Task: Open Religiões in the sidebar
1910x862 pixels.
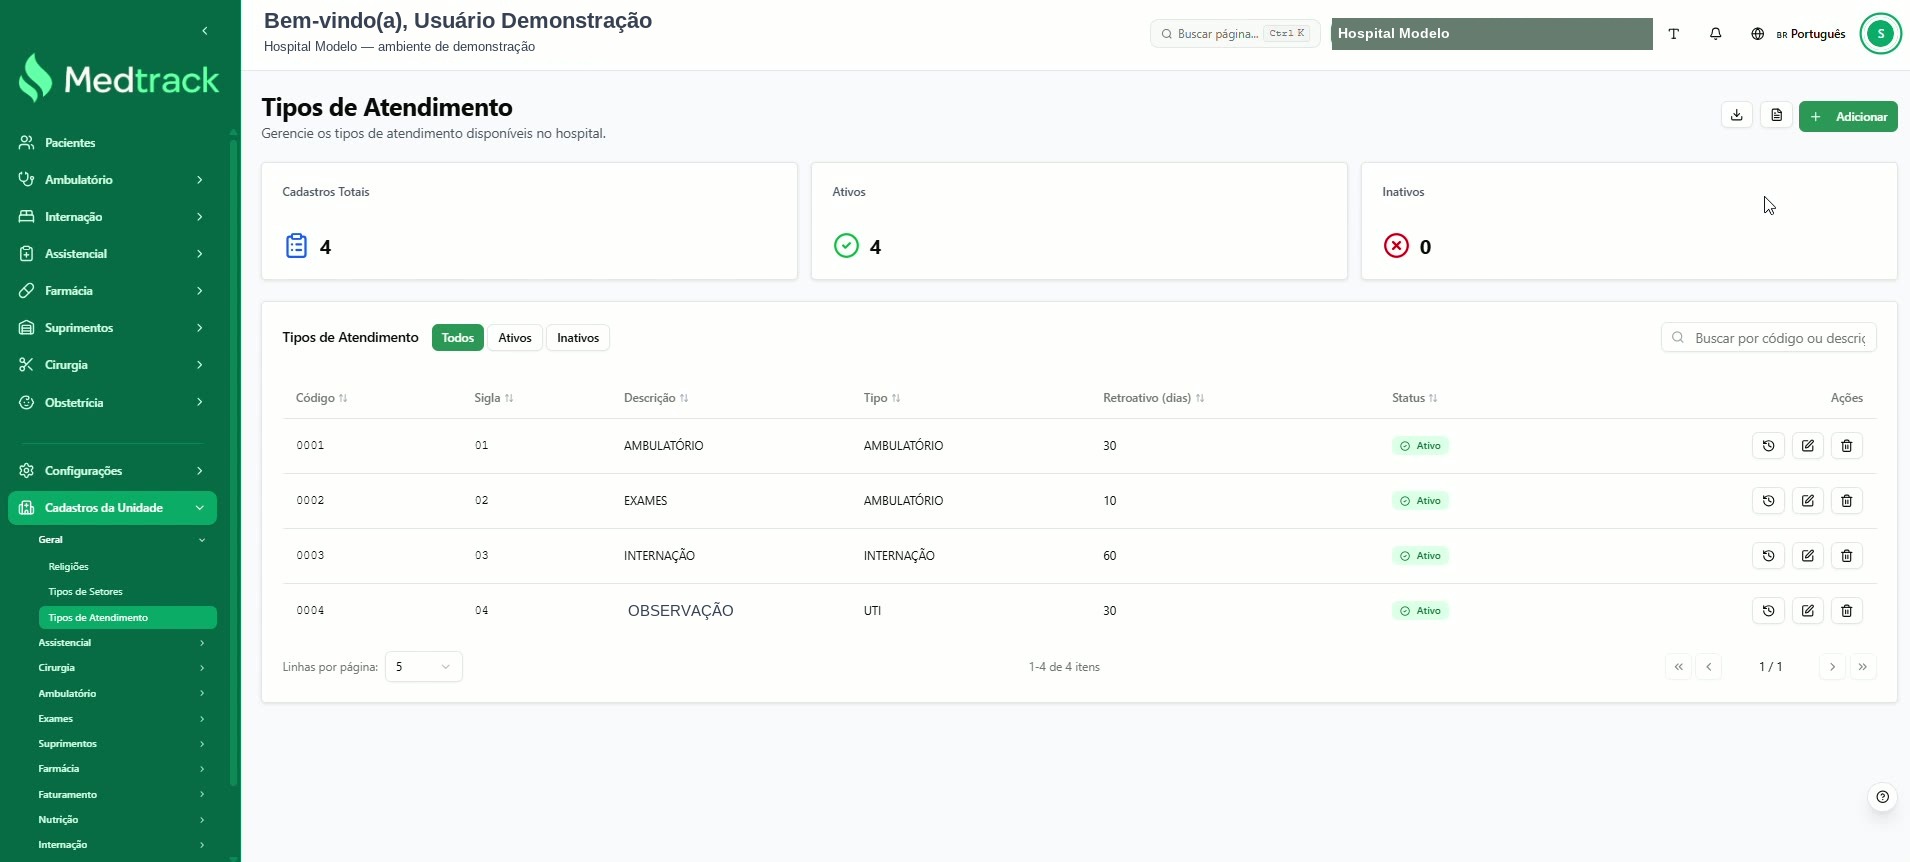Action: (x=68, y=567)
